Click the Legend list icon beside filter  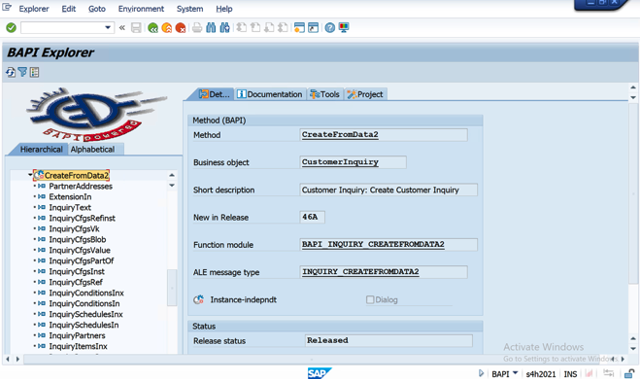pos(35,73)
